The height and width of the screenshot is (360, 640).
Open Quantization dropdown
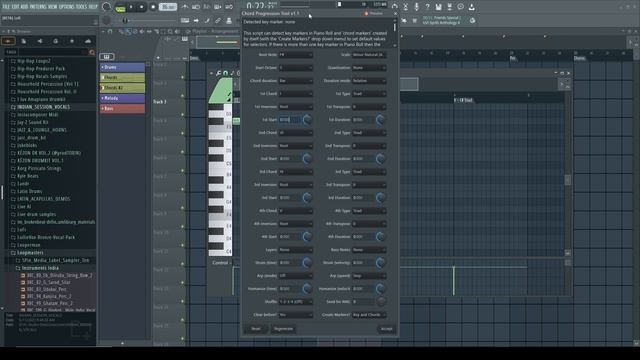pyautogui.click(x=369, y=68)
